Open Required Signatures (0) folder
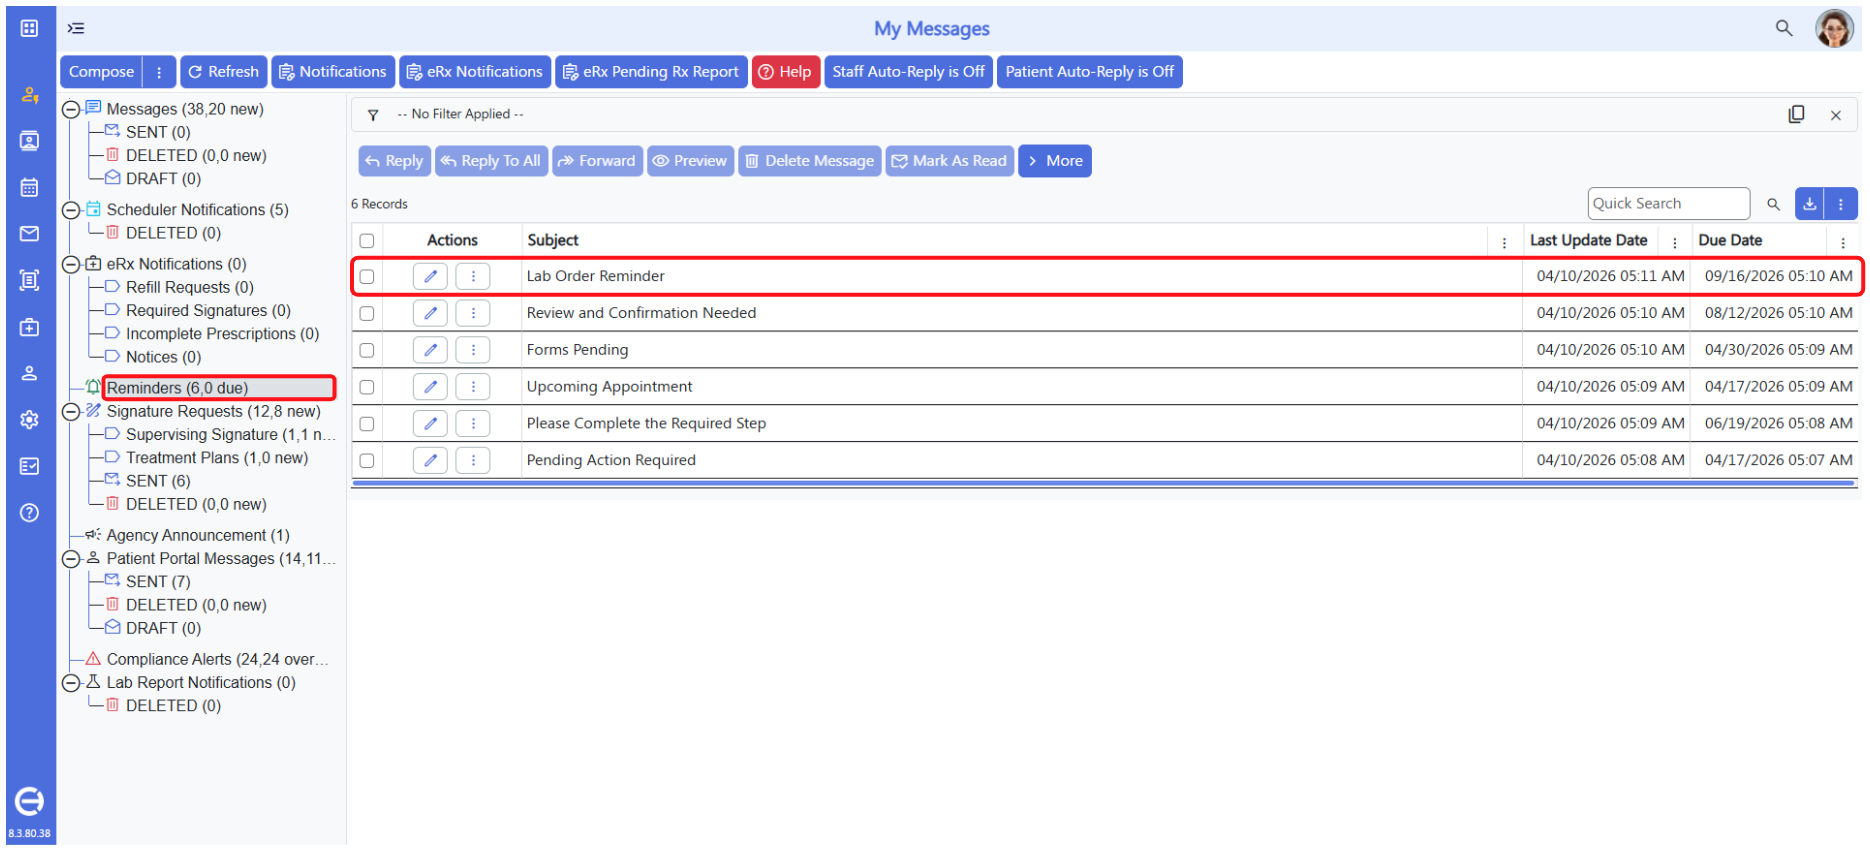Viewport: 1870px width, 849px height. tap(208, 311)
